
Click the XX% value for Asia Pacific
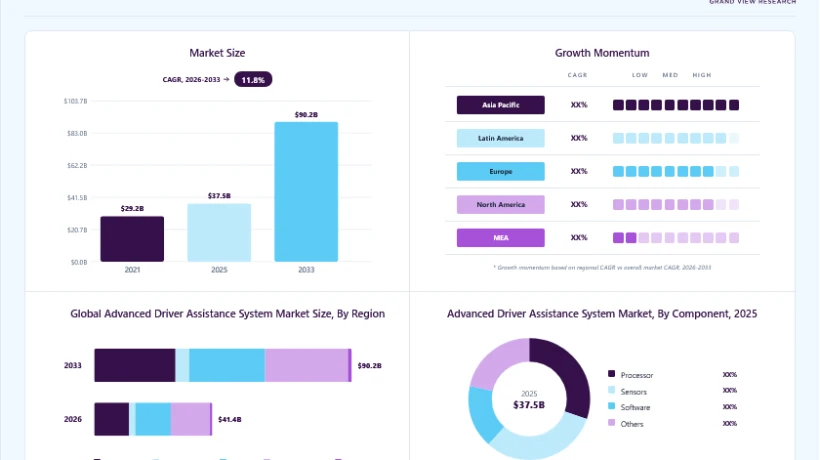tap(579, 105)
